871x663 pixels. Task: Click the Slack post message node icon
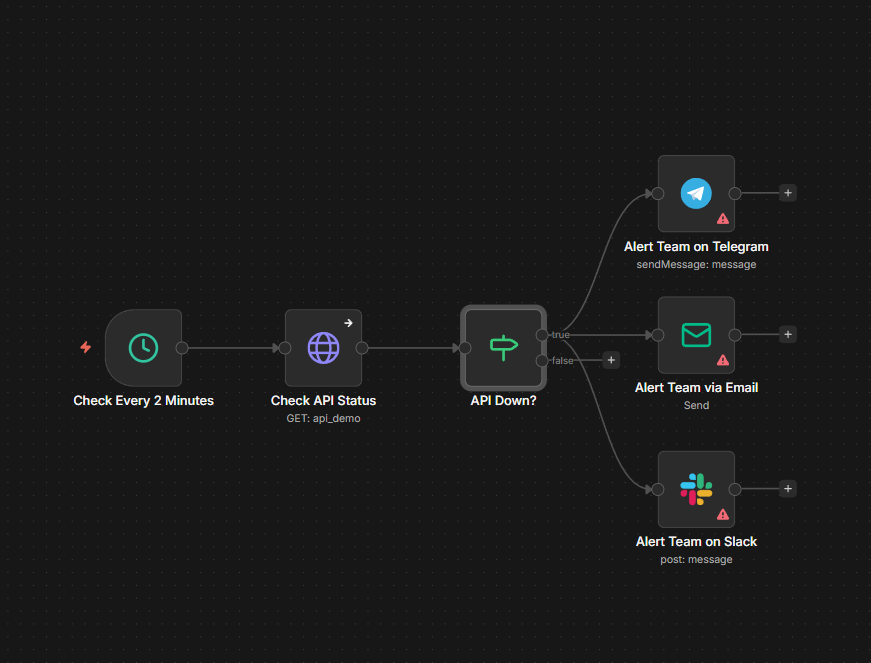(696, 489)
